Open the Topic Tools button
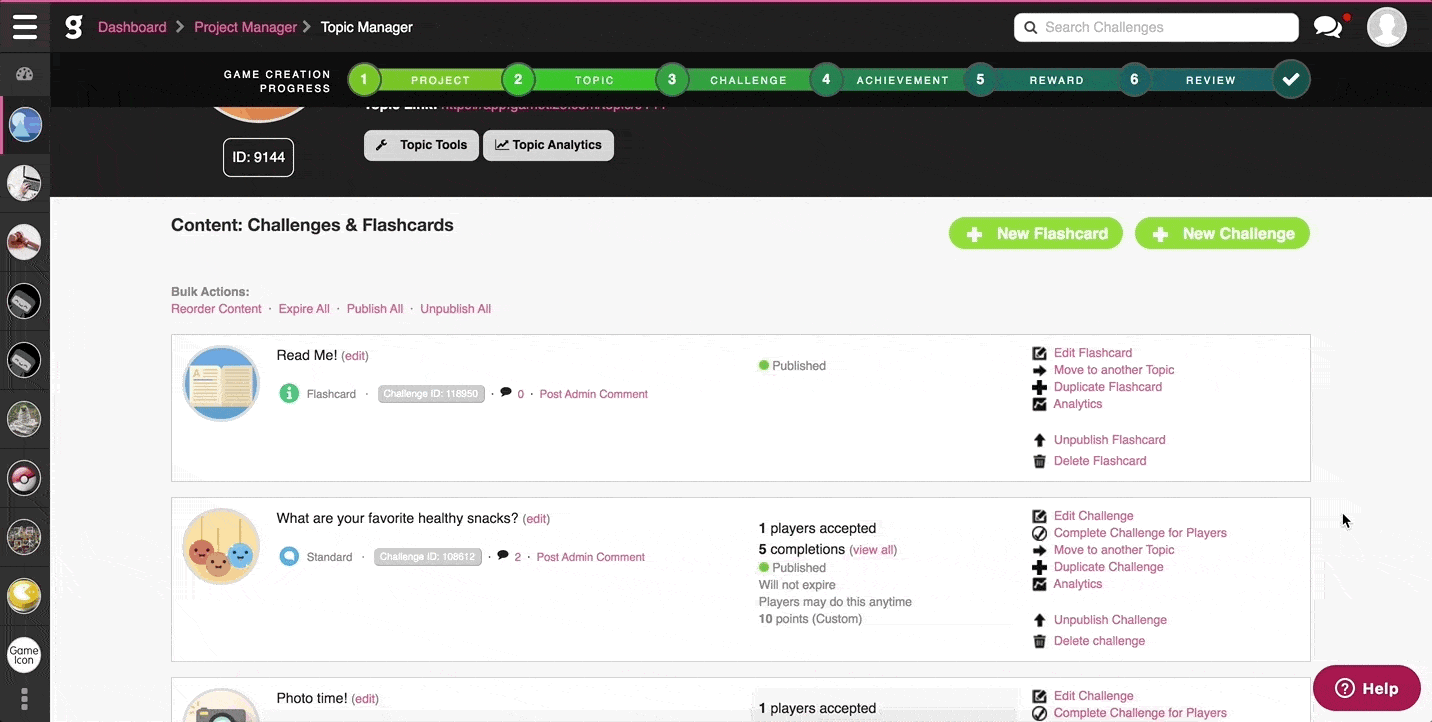Viewport: 1432px width, 722px height. pos(421,145)
